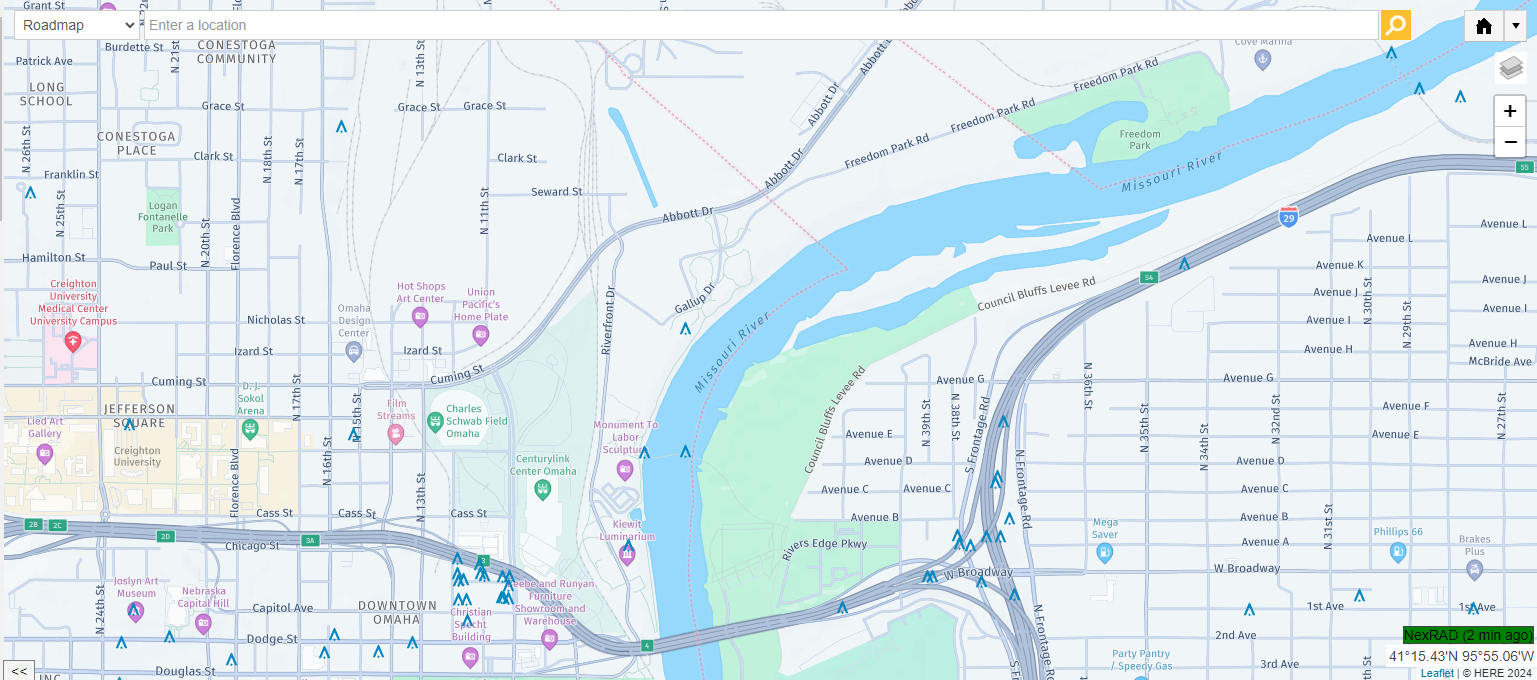Viewport: 1537px width, 680px height.
Task: Select the Brakes Plus marker
Action: click(x=1474, y=570)
